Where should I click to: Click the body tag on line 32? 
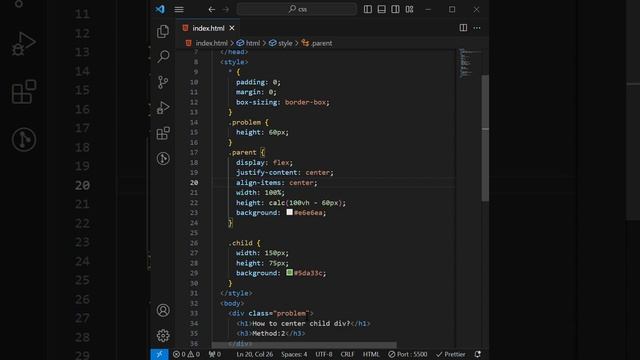click(232, 303)
